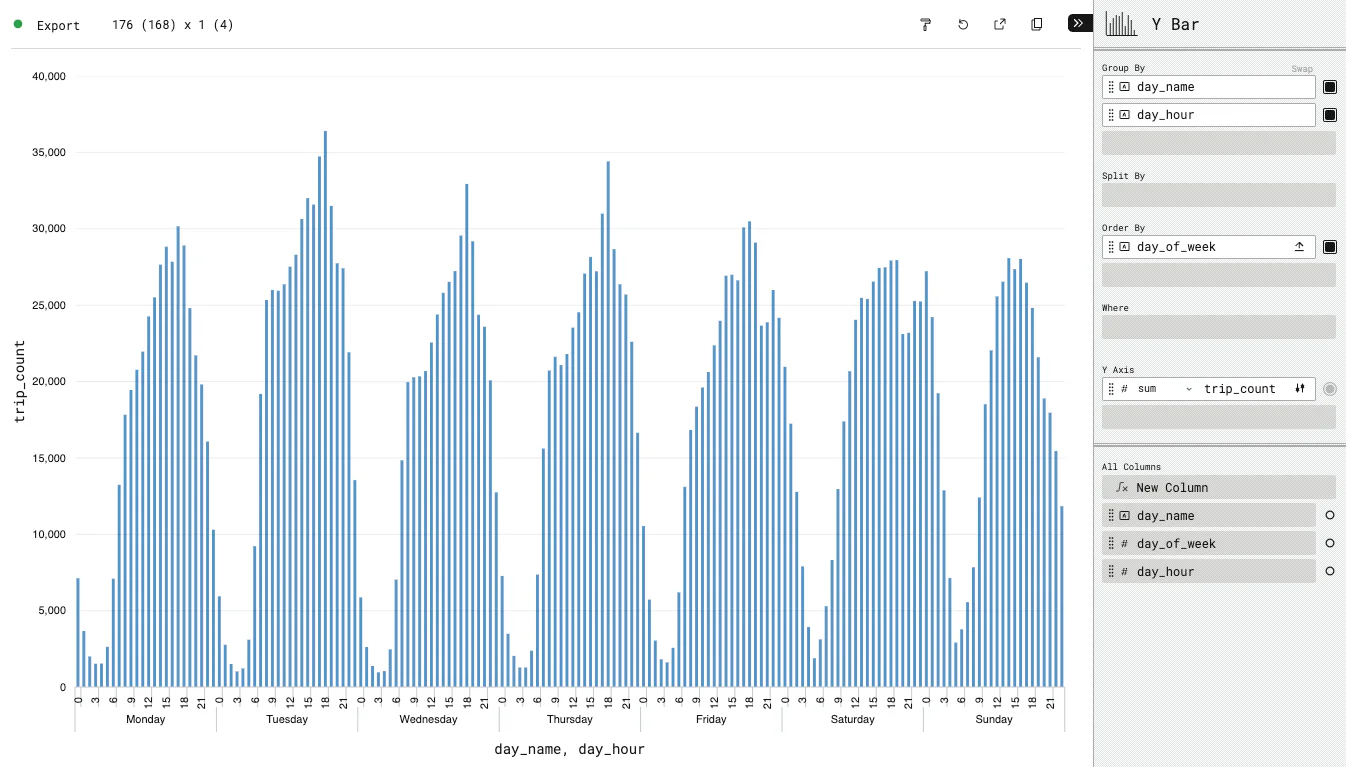Click the drag handle of day_hour in Group By

pos(1110,115)
